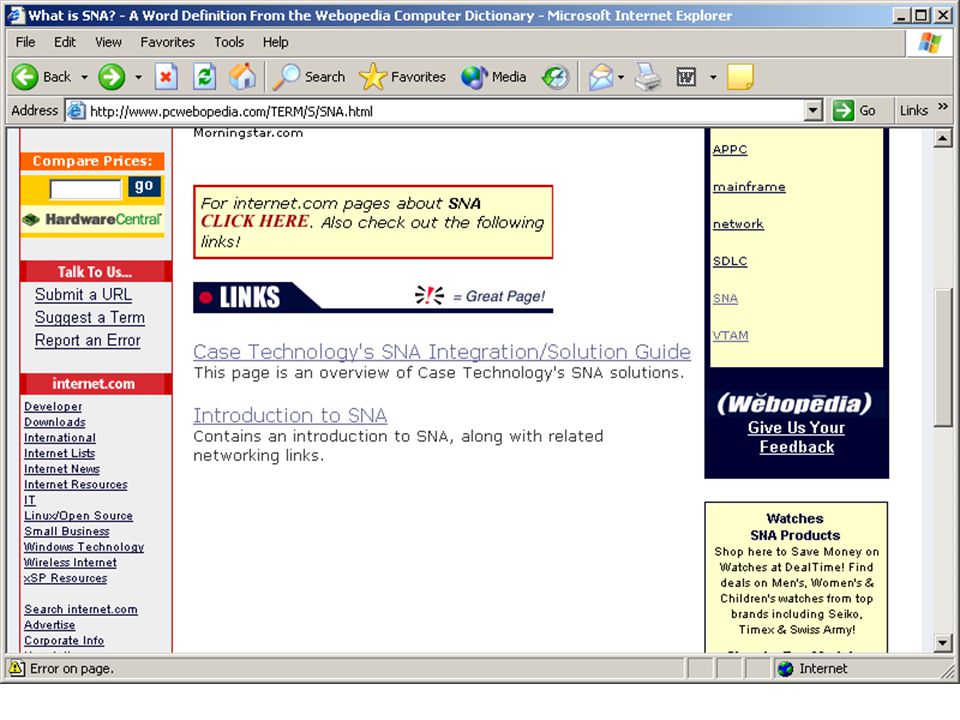Print the page with the printer icon
The image size is (960, 720).
648,77
